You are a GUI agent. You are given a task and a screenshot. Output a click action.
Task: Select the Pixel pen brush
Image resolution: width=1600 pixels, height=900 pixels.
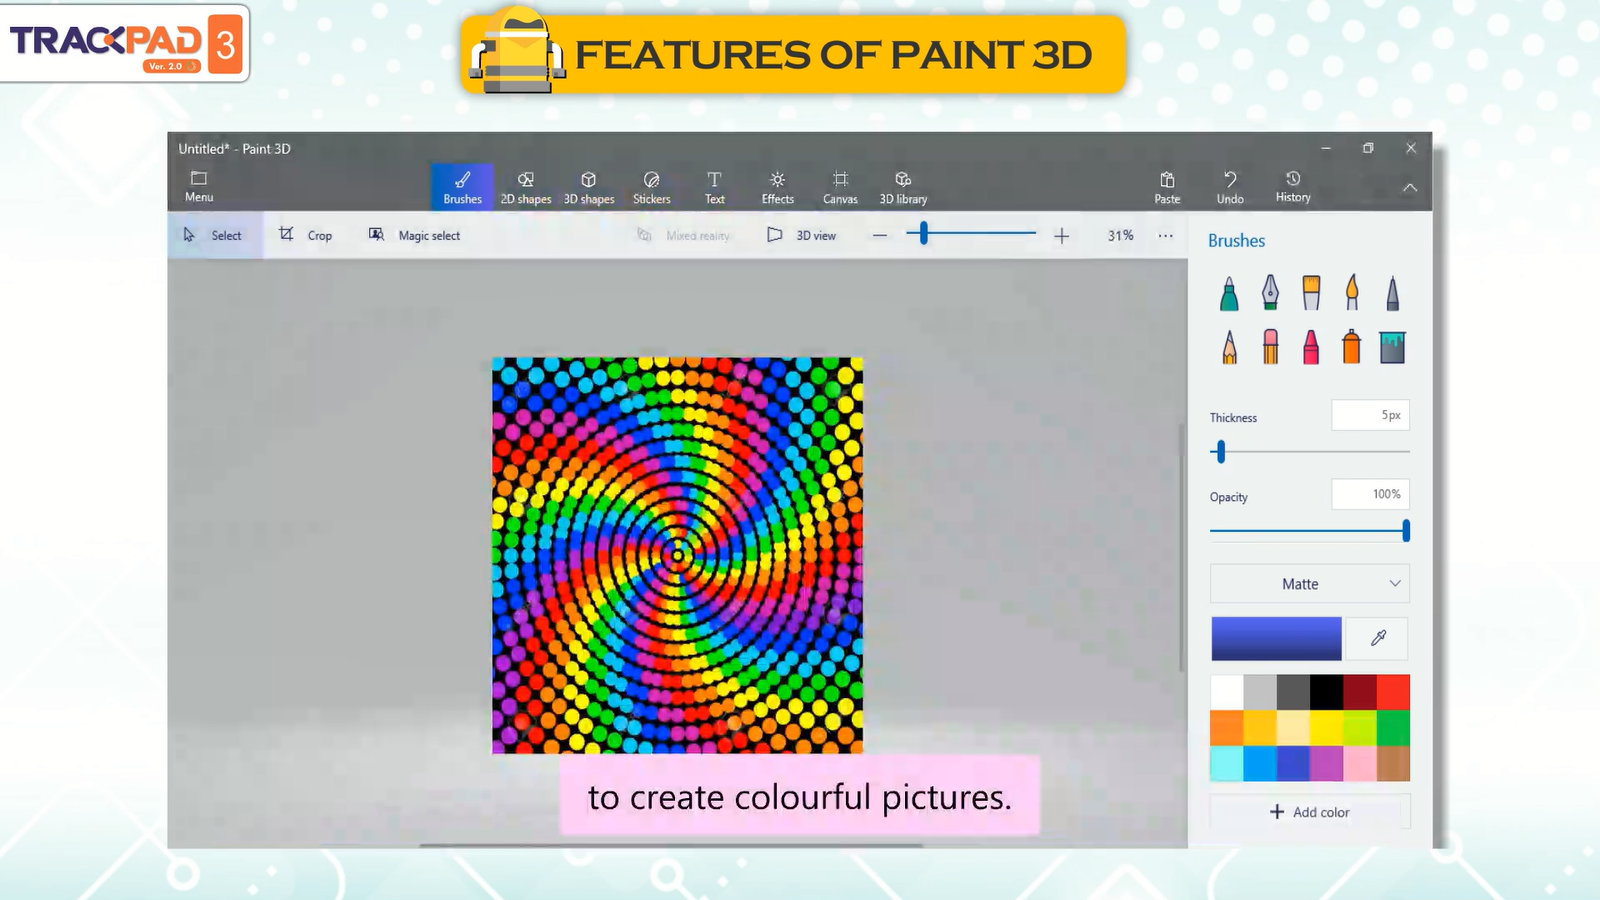(x=1392, y=293)
